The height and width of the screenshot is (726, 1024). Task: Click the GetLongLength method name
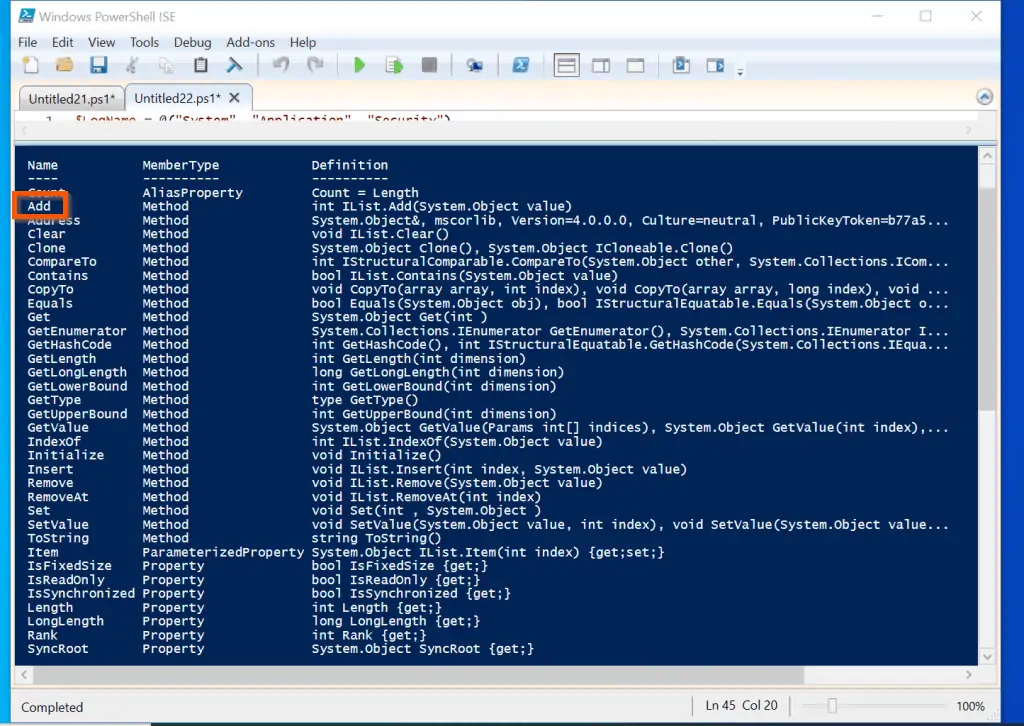pos(77,372)
